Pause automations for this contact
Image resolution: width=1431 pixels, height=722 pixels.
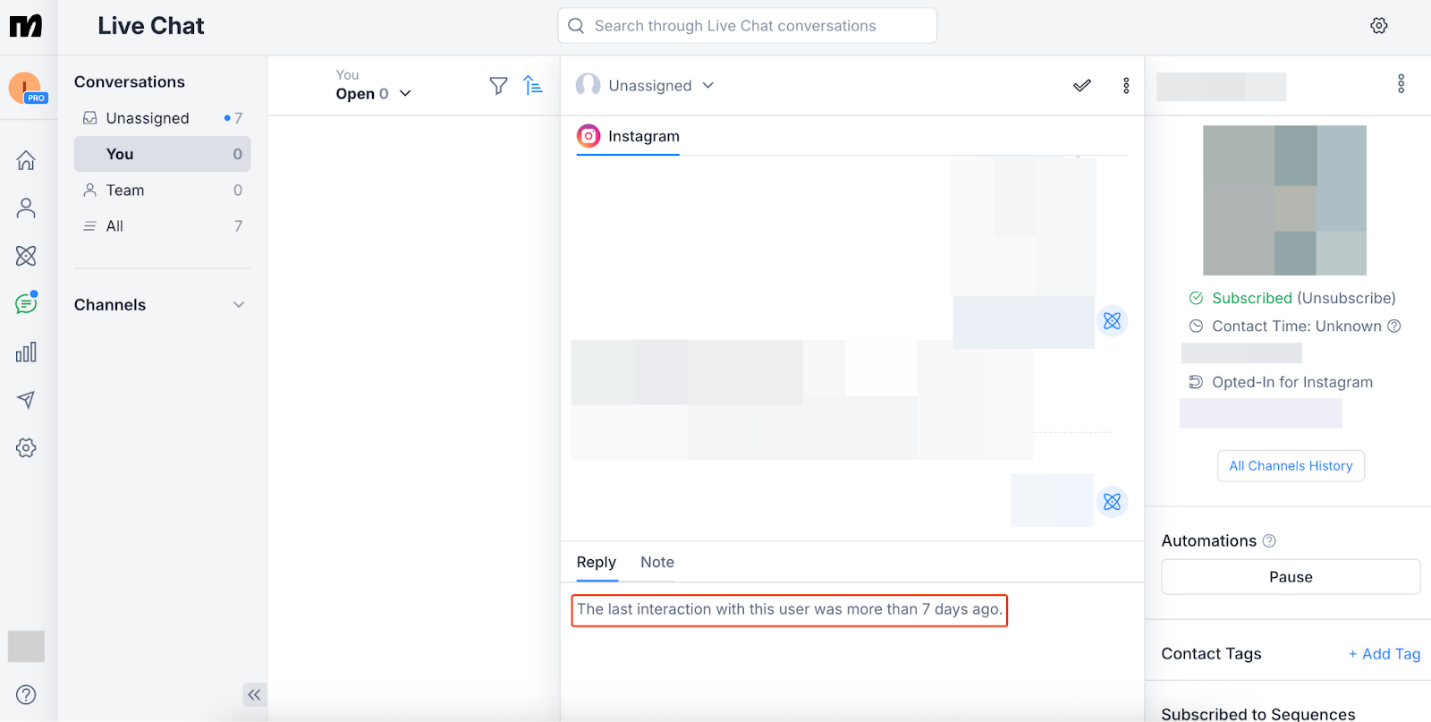point(1290,576)
